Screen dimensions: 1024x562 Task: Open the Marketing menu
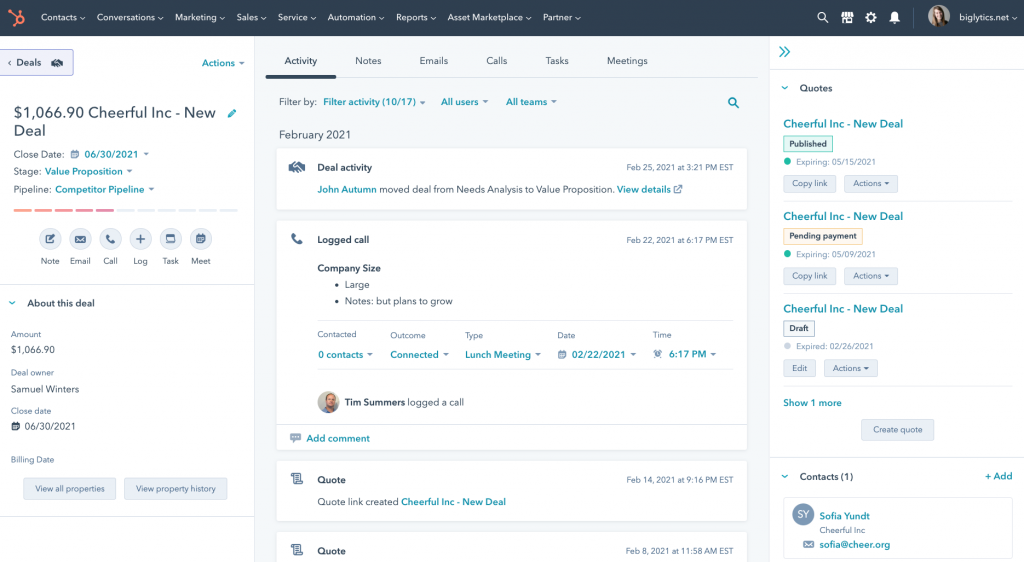tap(200, 18)
